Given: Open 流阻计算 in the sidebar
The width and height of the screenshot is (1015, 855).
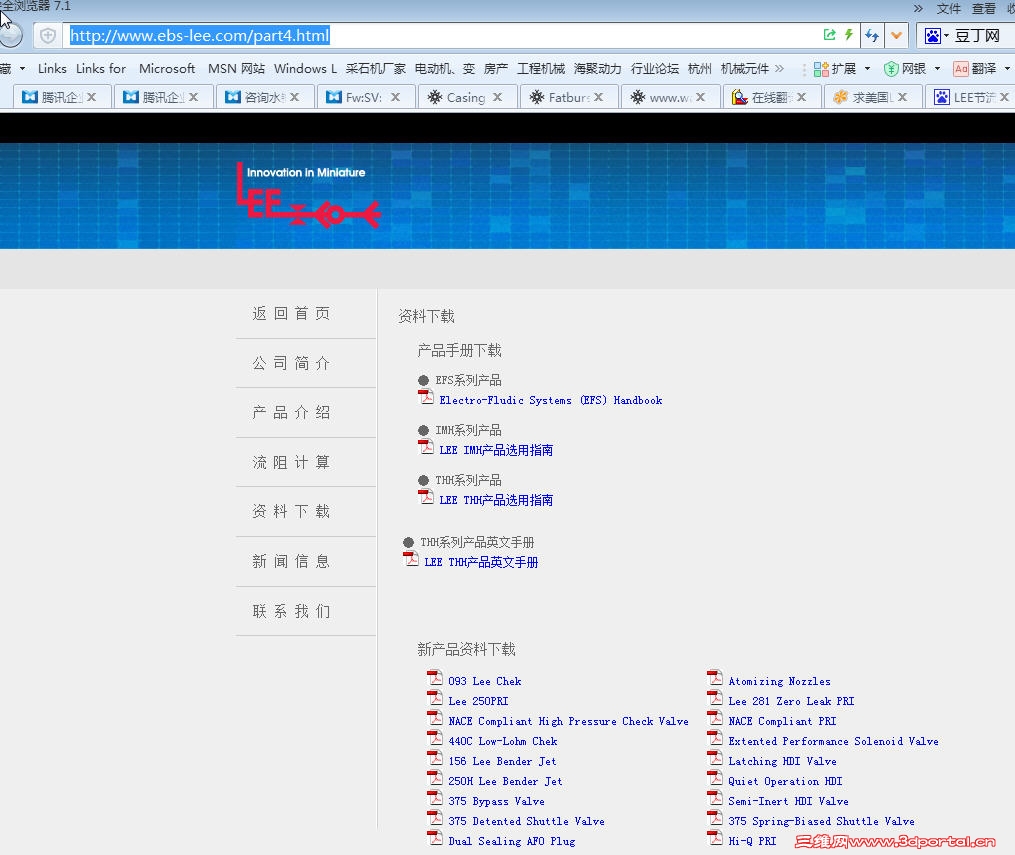Looking at the screenshot, I should 291,462.
